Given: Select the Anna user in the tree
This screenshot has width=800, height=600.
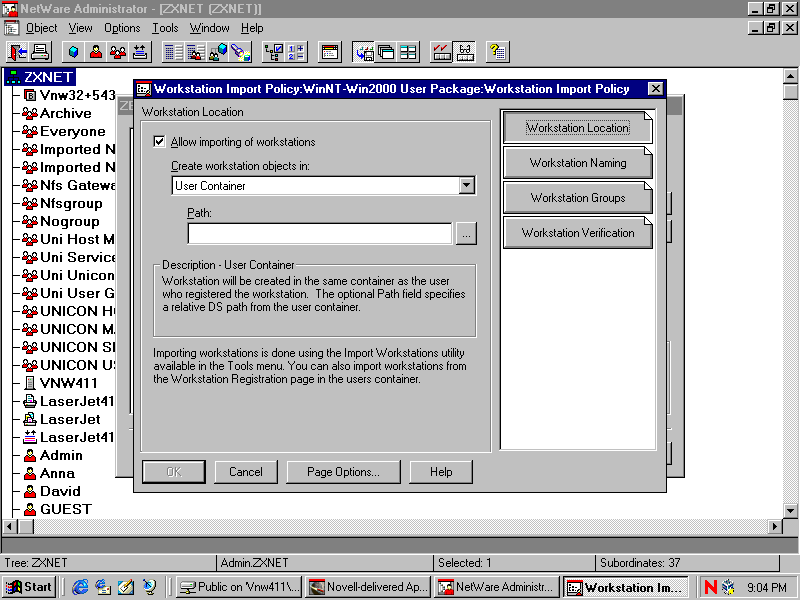Looking at the screenshot, I should (49, 473).
